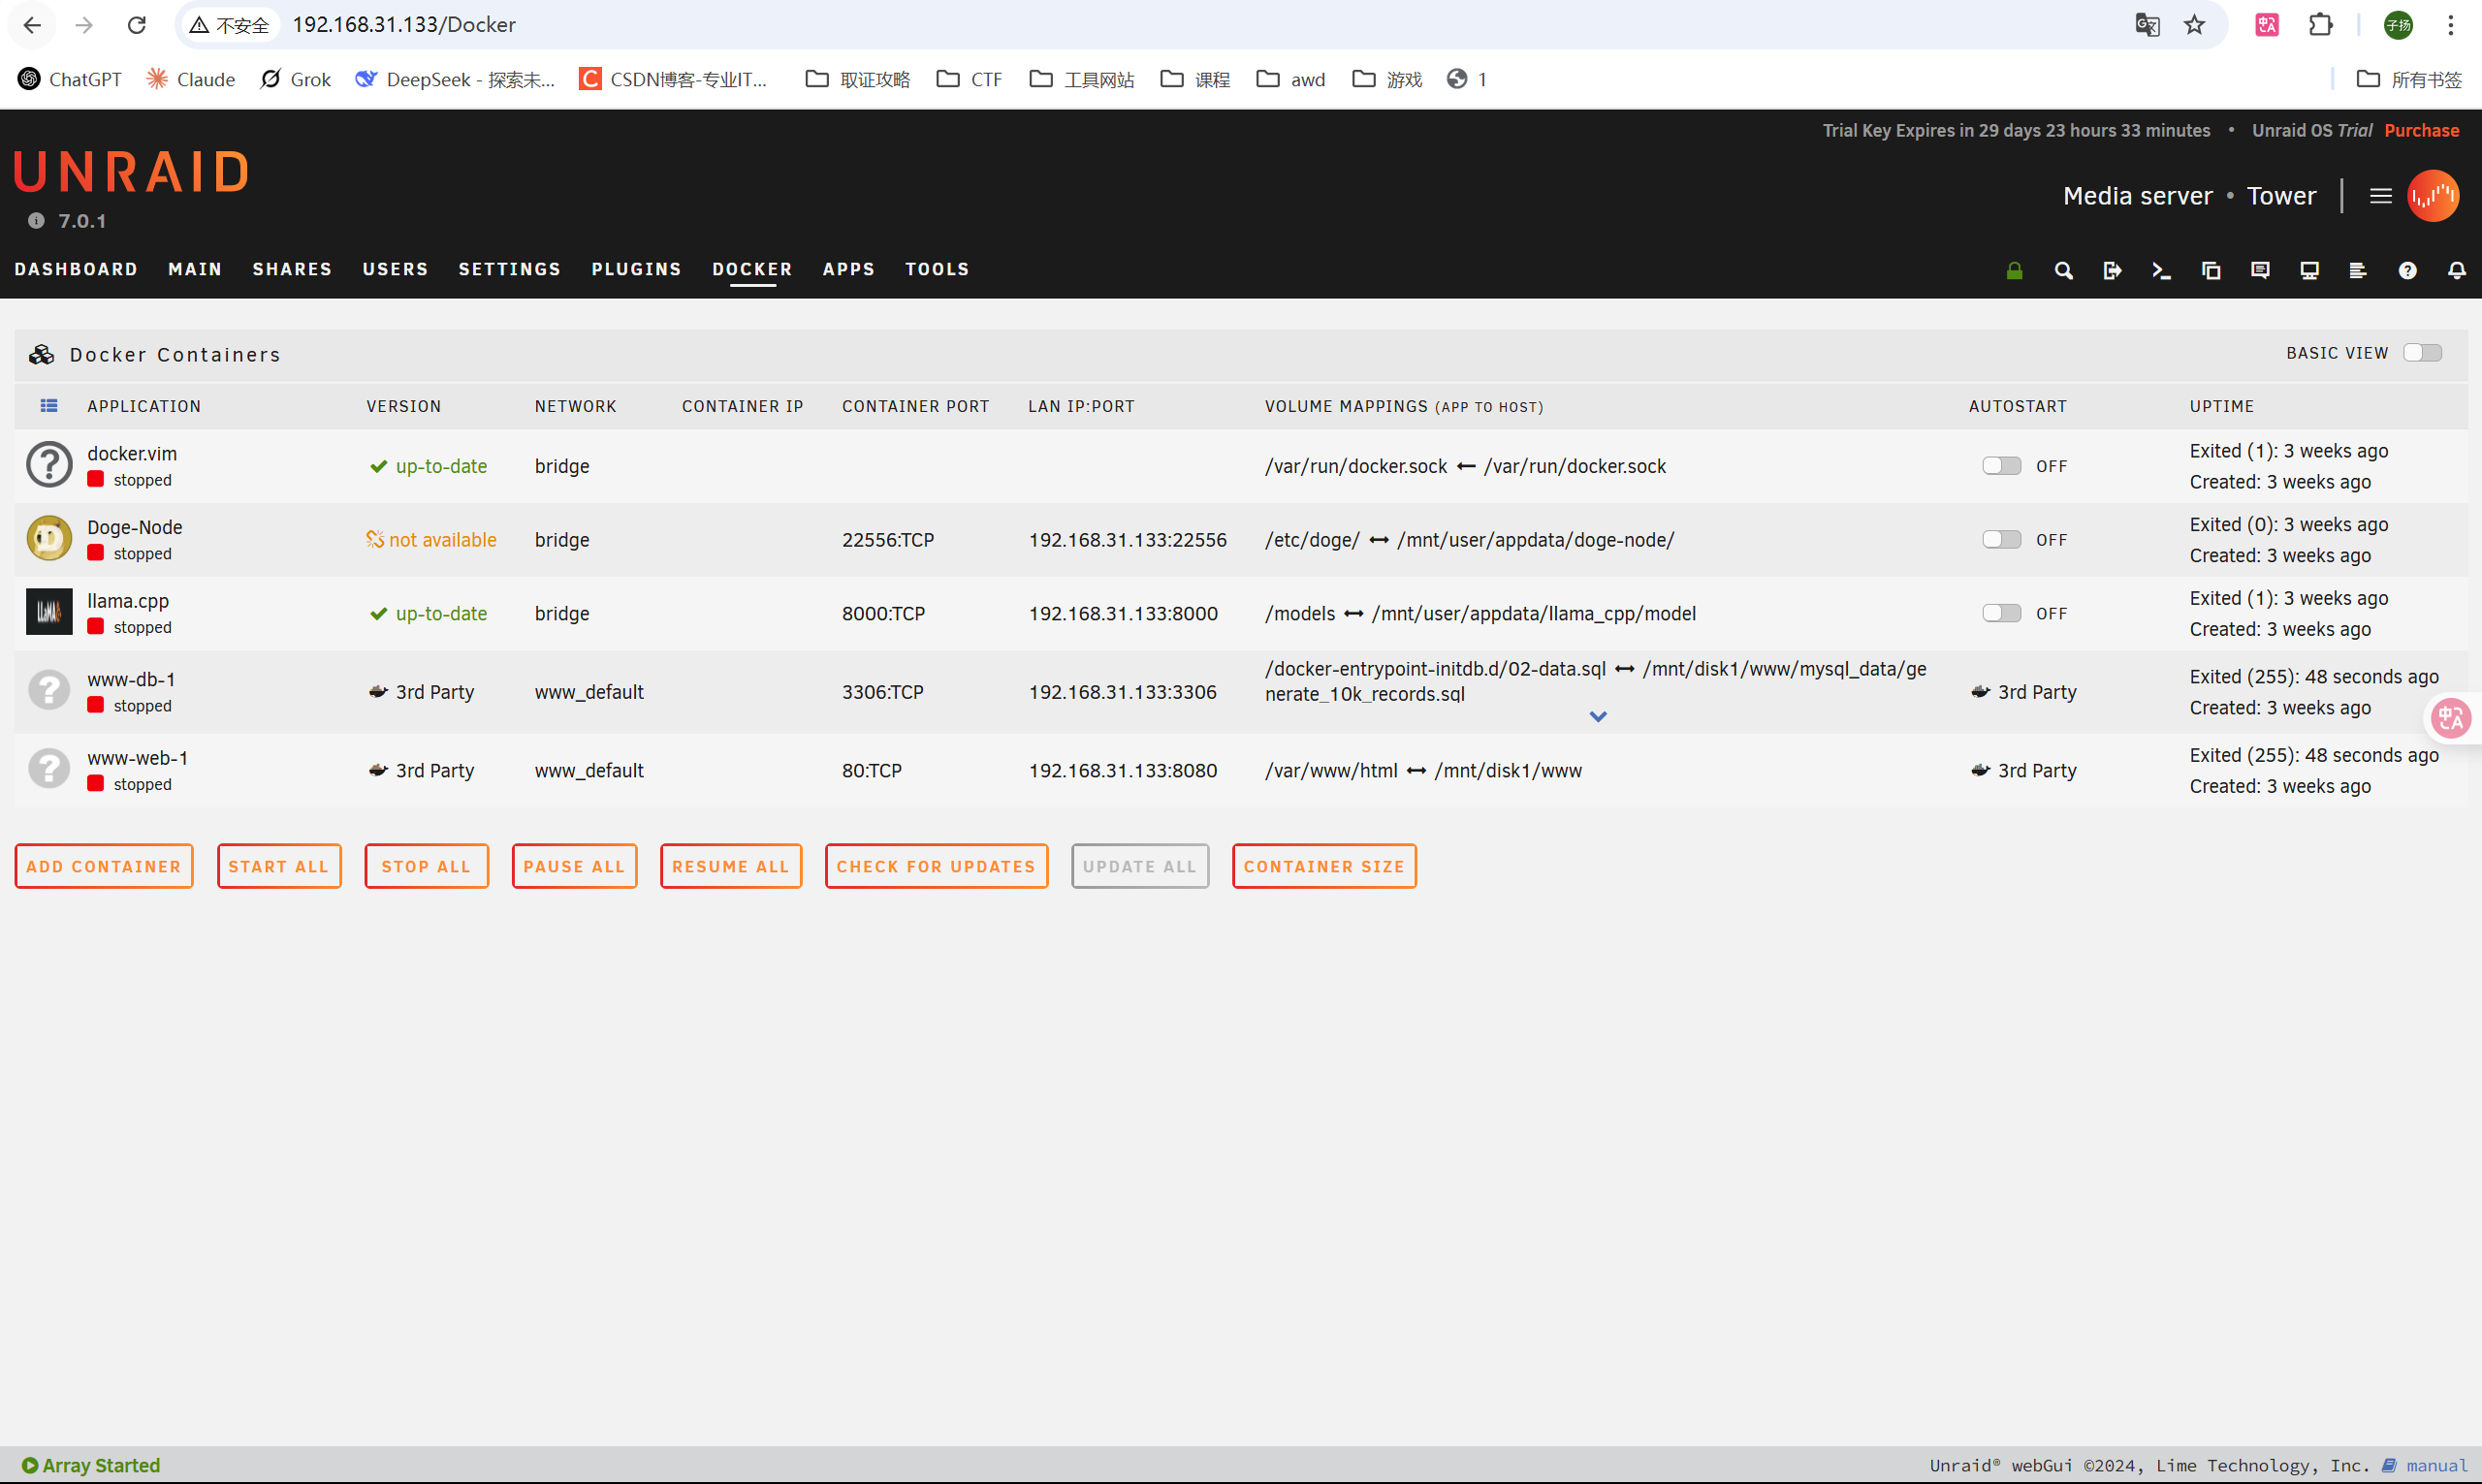The image size is (2482, 1484).
Task: Open the Claude bookmark
Action: point(191,79)
